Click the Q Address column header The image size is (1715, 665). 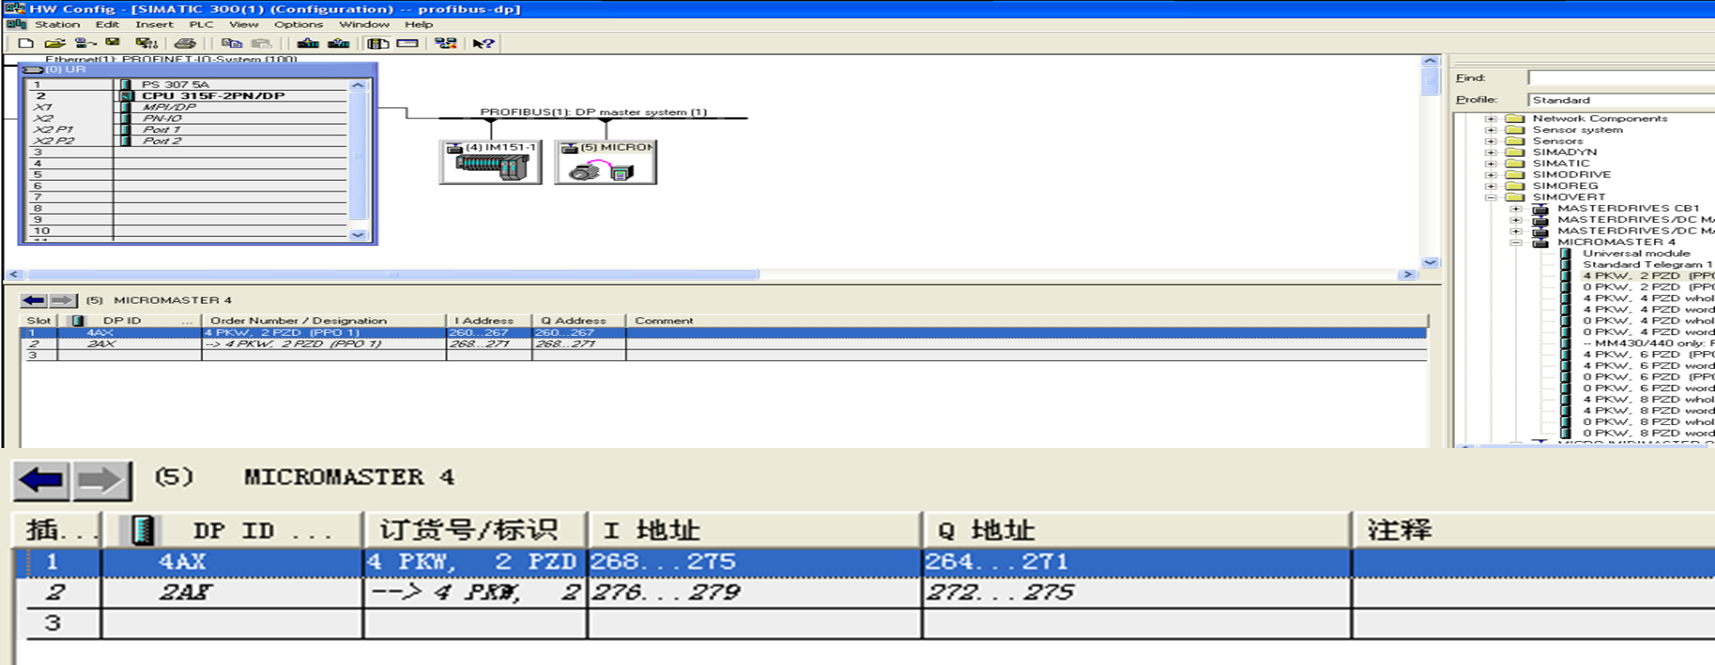point(579,321)
